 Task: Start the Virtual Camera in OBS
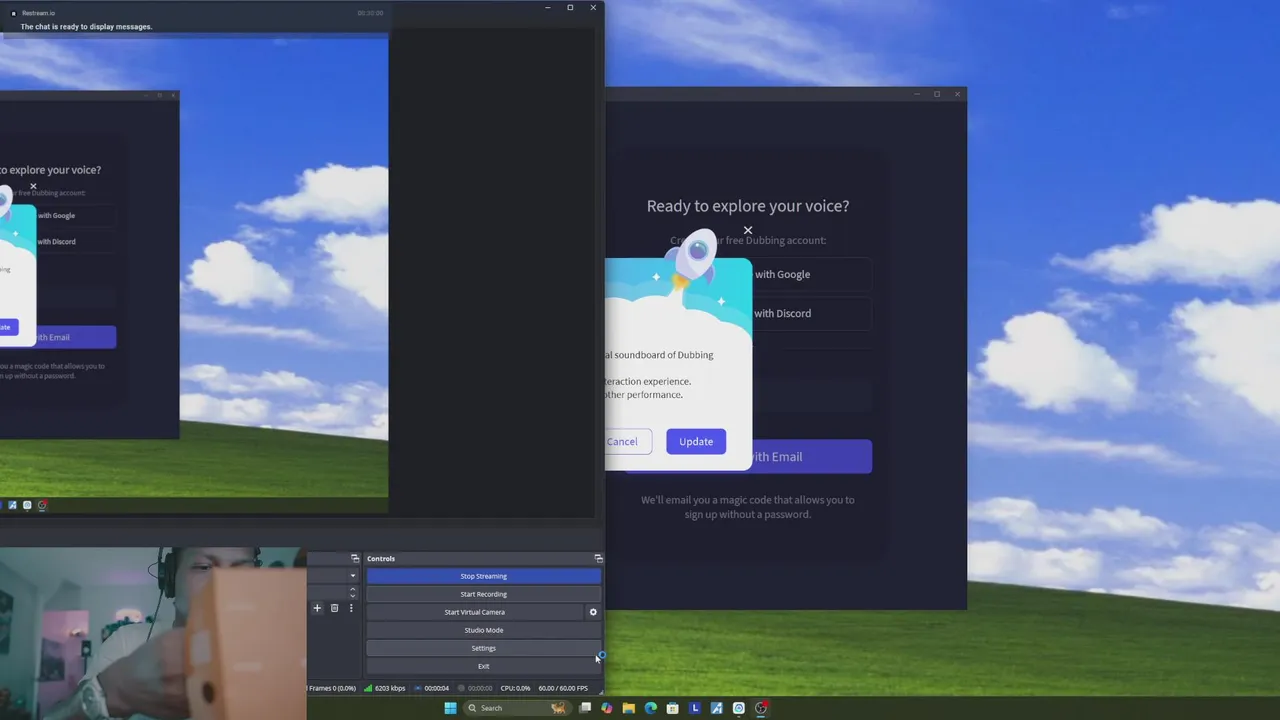475,612
